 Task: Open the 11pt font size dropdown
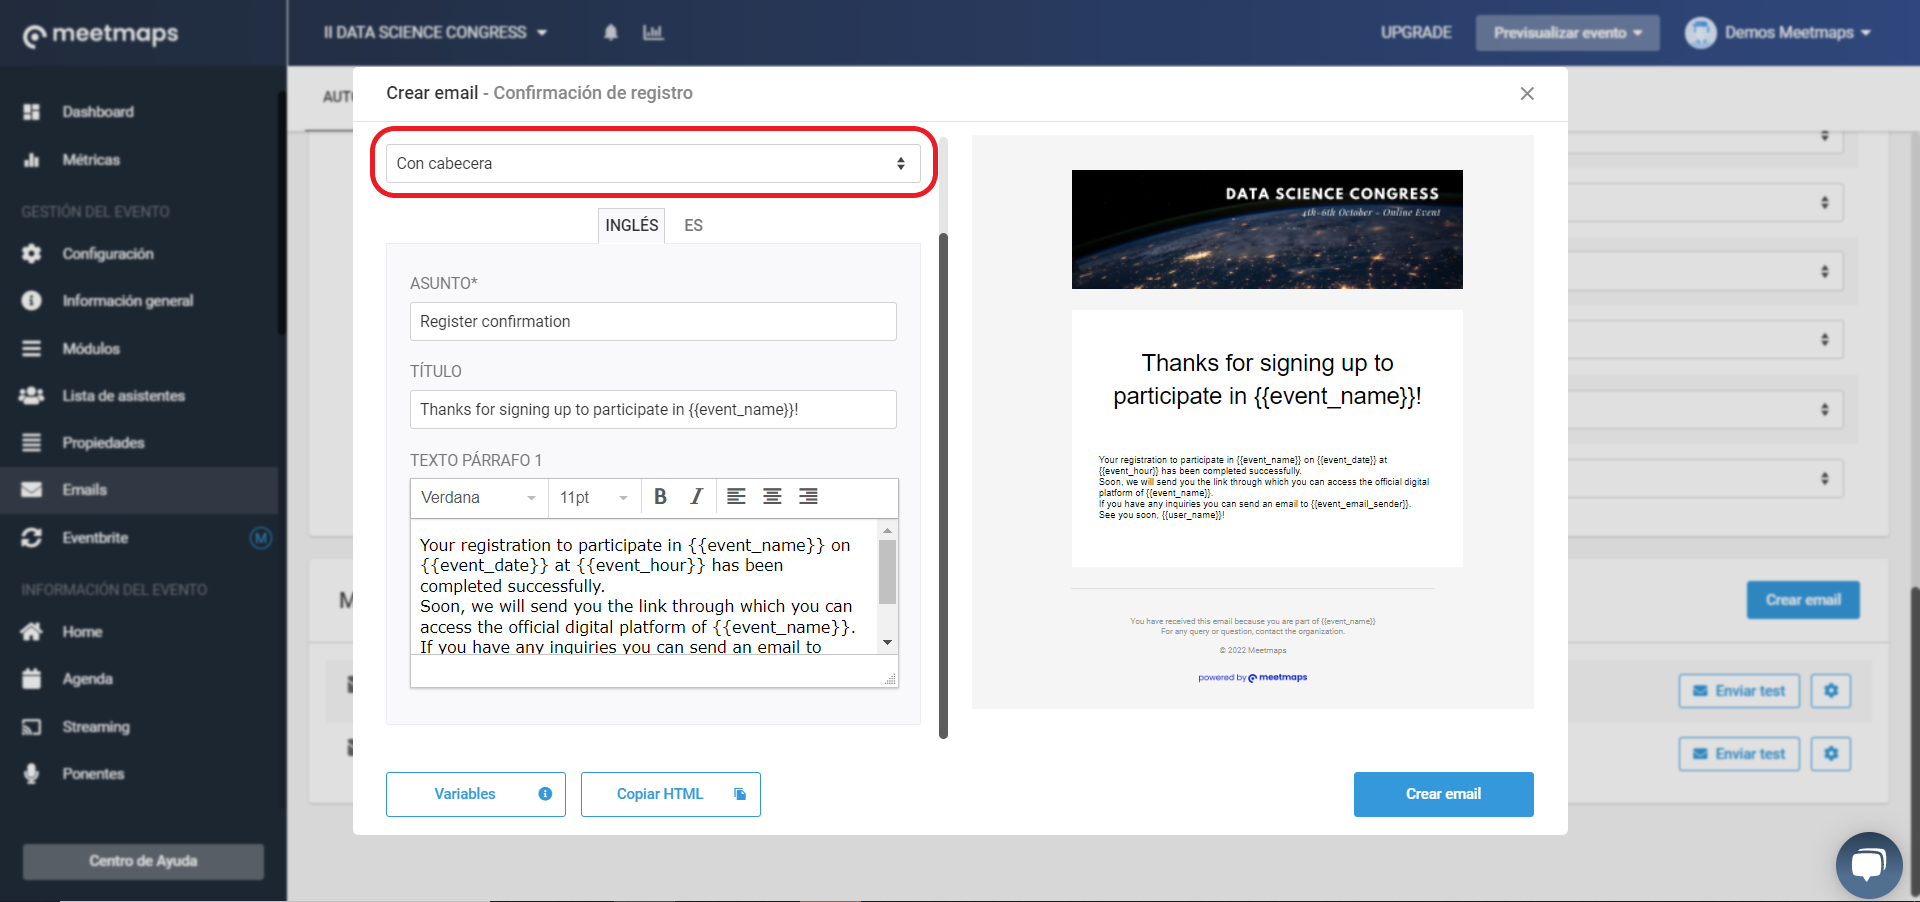(594, 498)
